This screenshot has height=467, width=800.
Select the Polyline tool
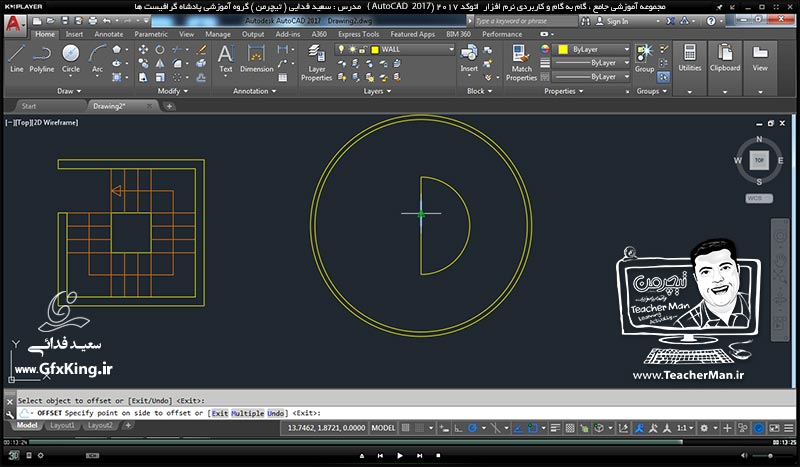point(41,59)
